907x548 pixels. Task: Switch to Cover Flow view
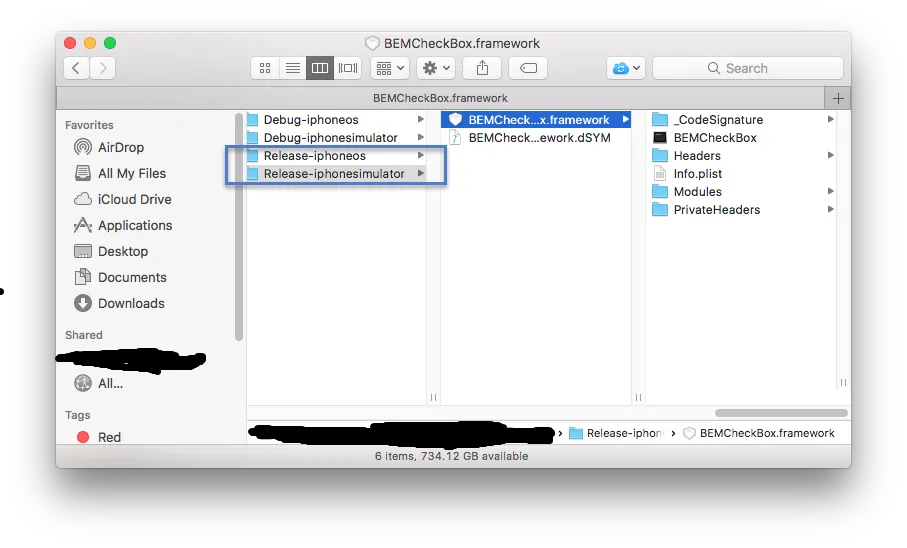348,68
